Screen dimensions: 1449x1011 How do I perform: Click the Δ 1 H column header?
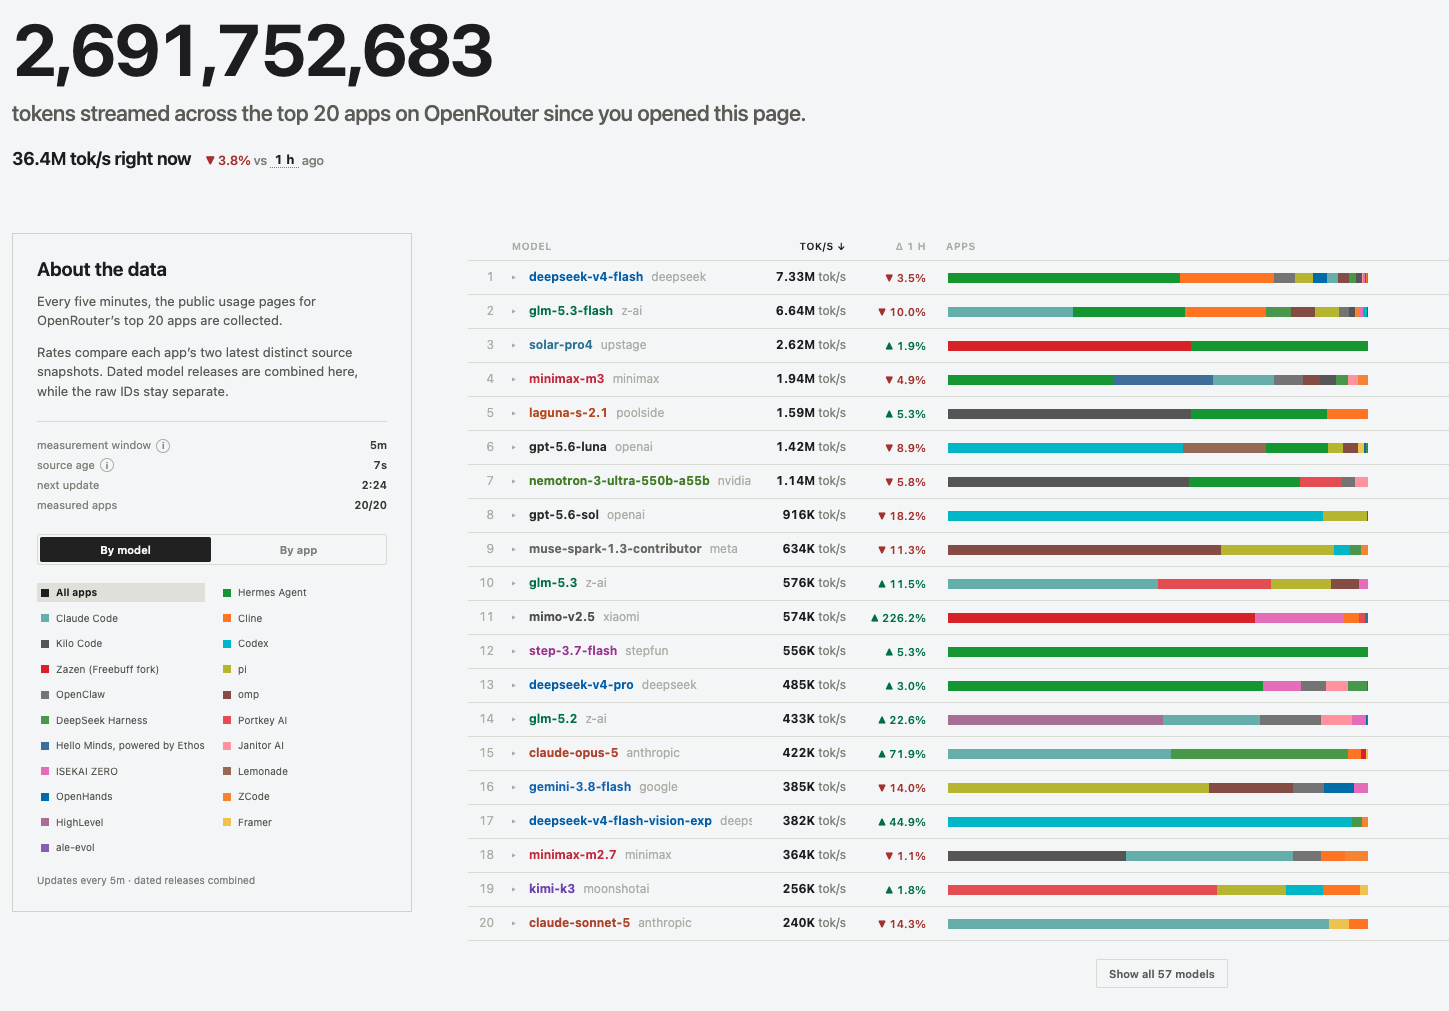coord(910,247)
